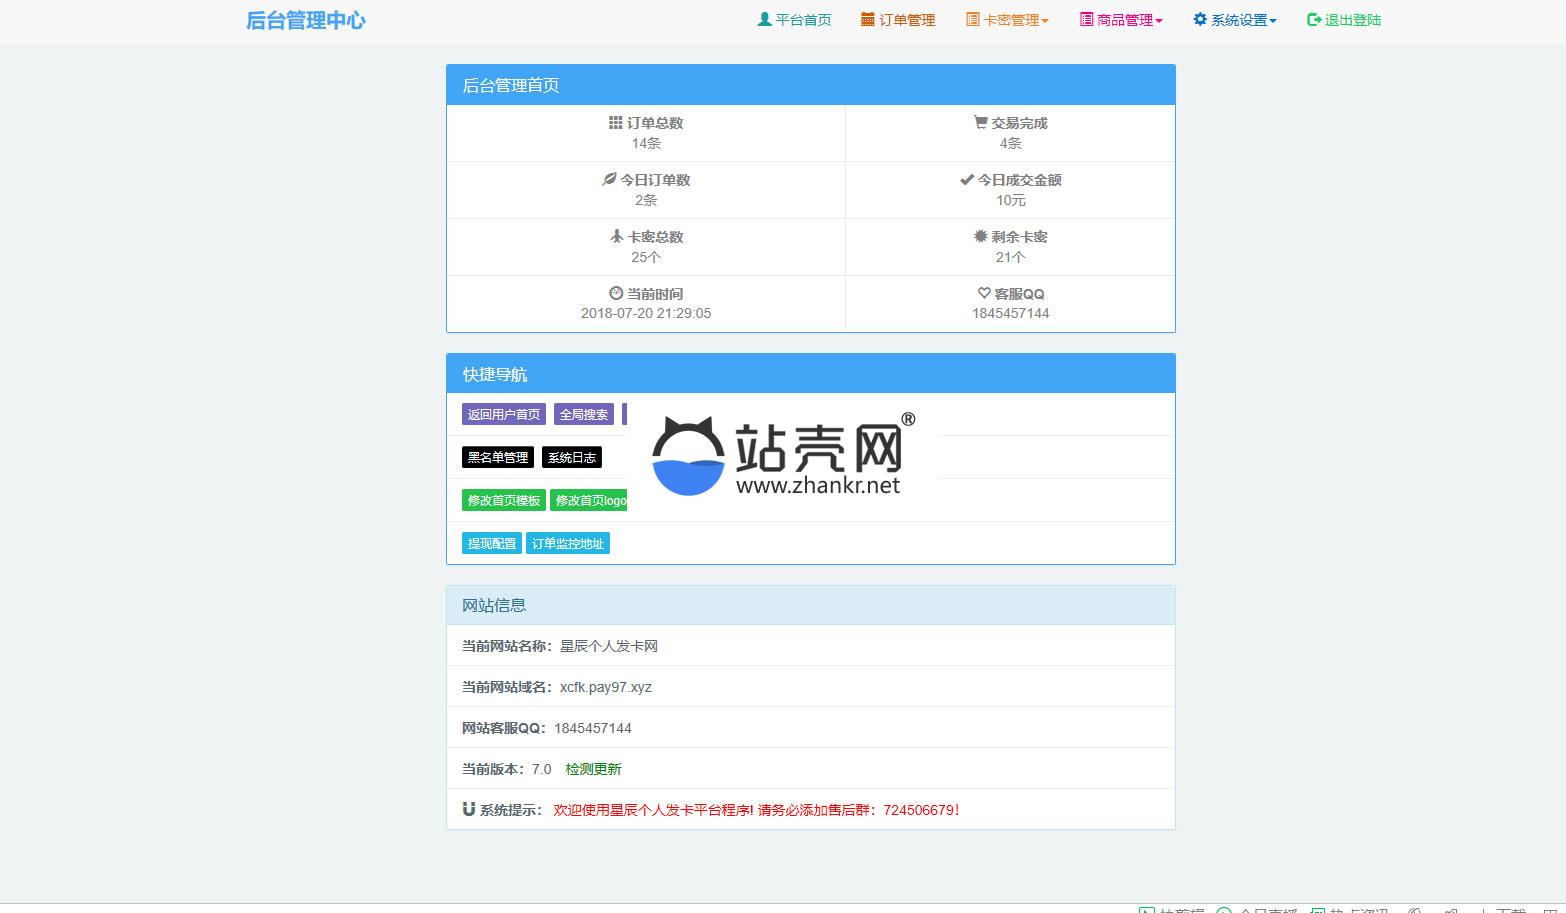Click the 检测更新 link beside version
Screen dimensions: 1566x913
[x=593, y=769]
